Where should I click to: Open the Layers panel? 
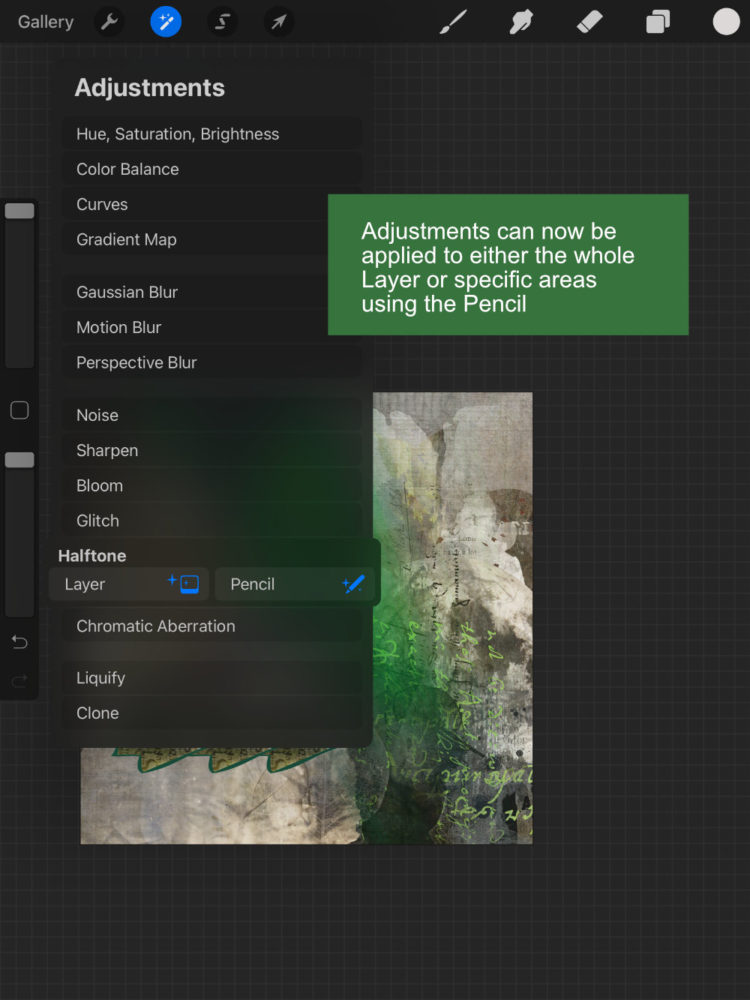(658, 21)
